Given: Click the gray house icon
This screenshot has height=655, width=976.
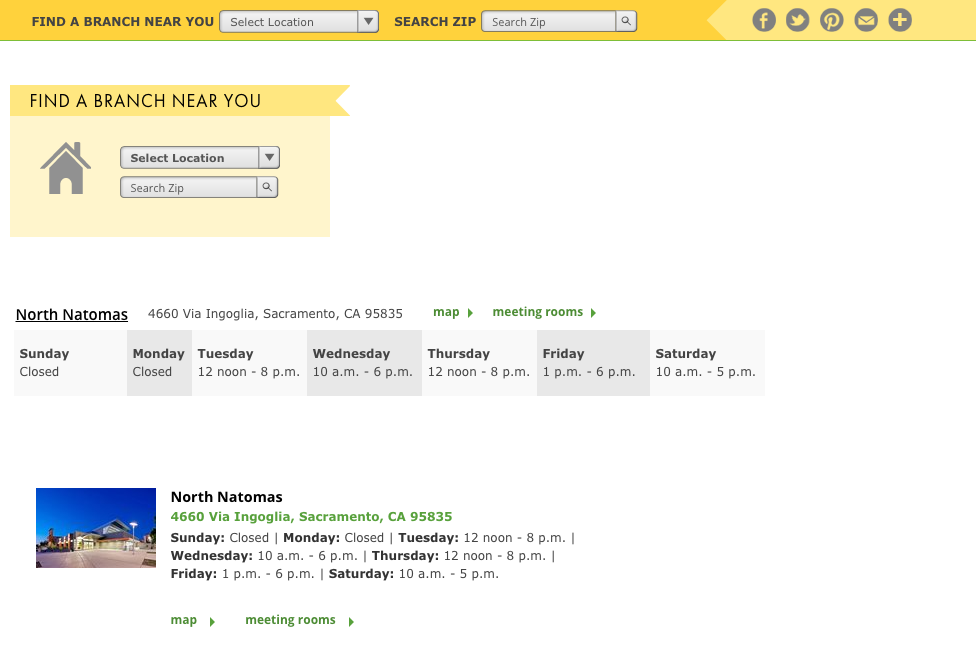Looking at the screenshot, I should [x=66, y=168].
